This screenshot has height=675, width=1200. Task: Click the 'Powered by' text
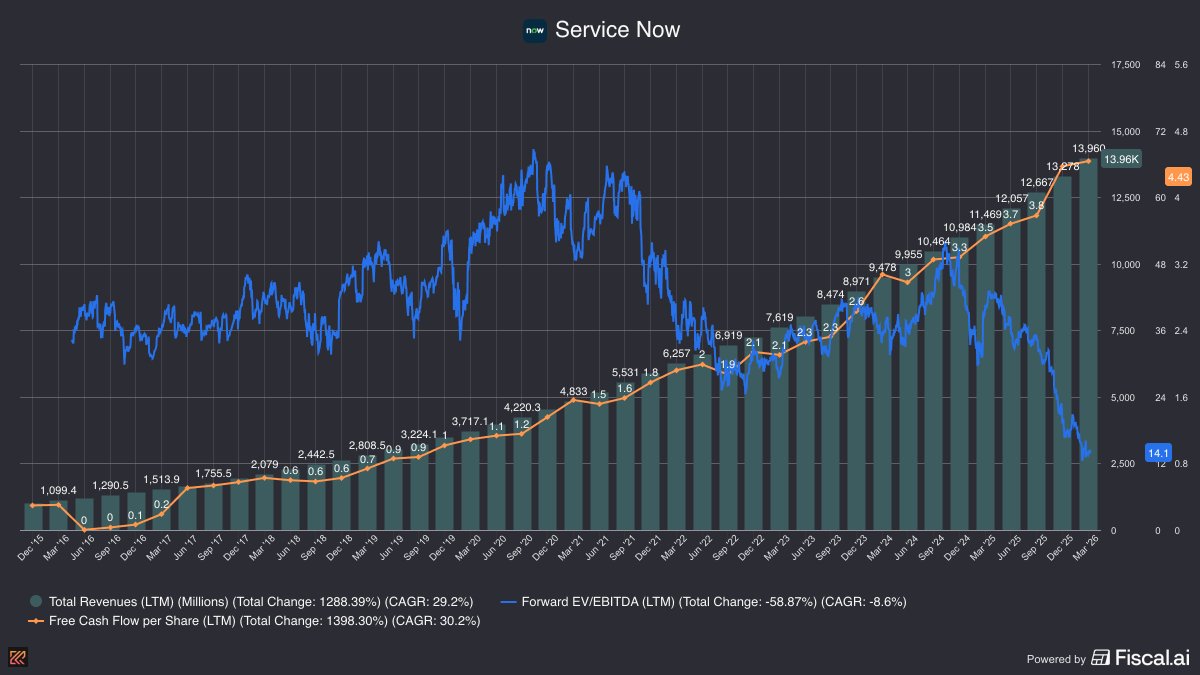[1056, 659]
